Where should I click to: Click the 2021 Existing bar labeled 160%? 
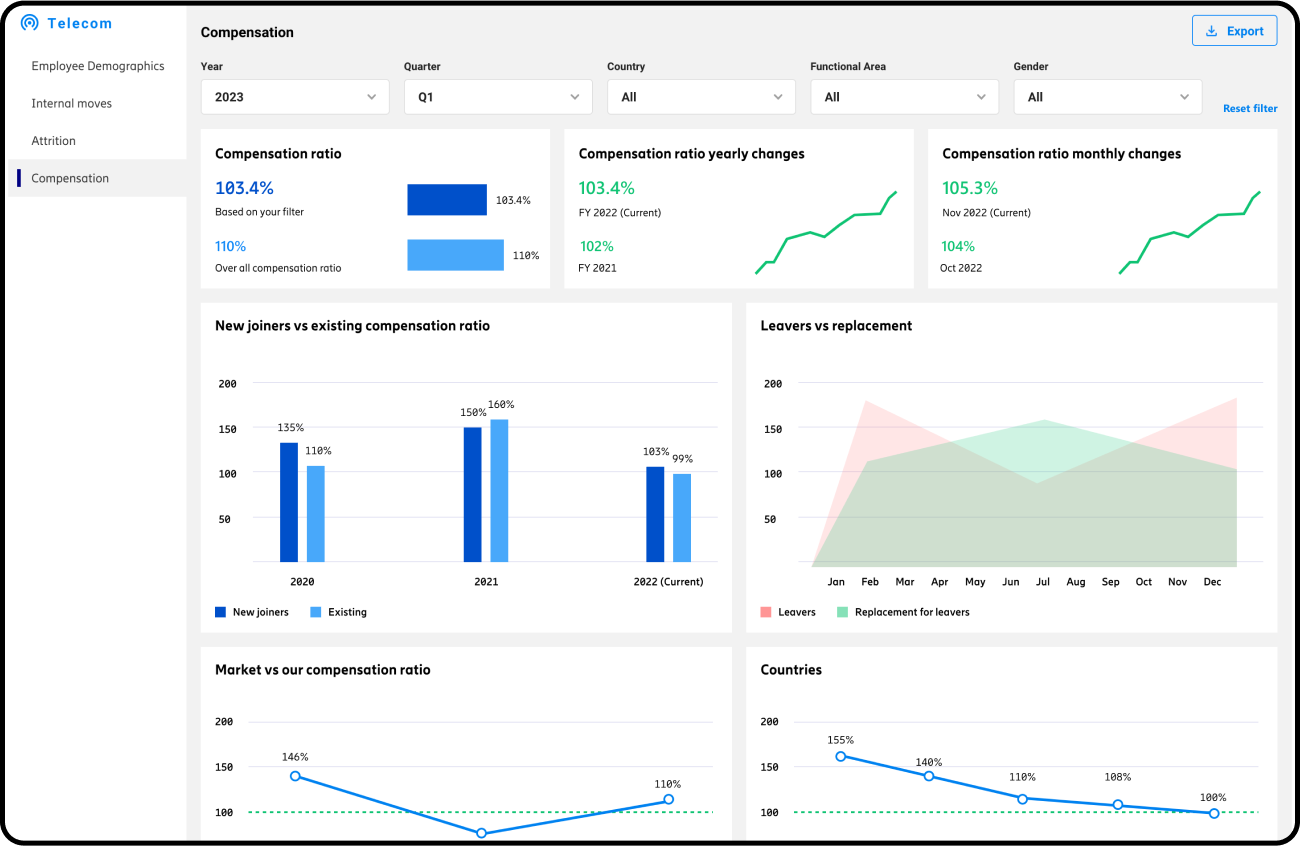click(499, 490)
